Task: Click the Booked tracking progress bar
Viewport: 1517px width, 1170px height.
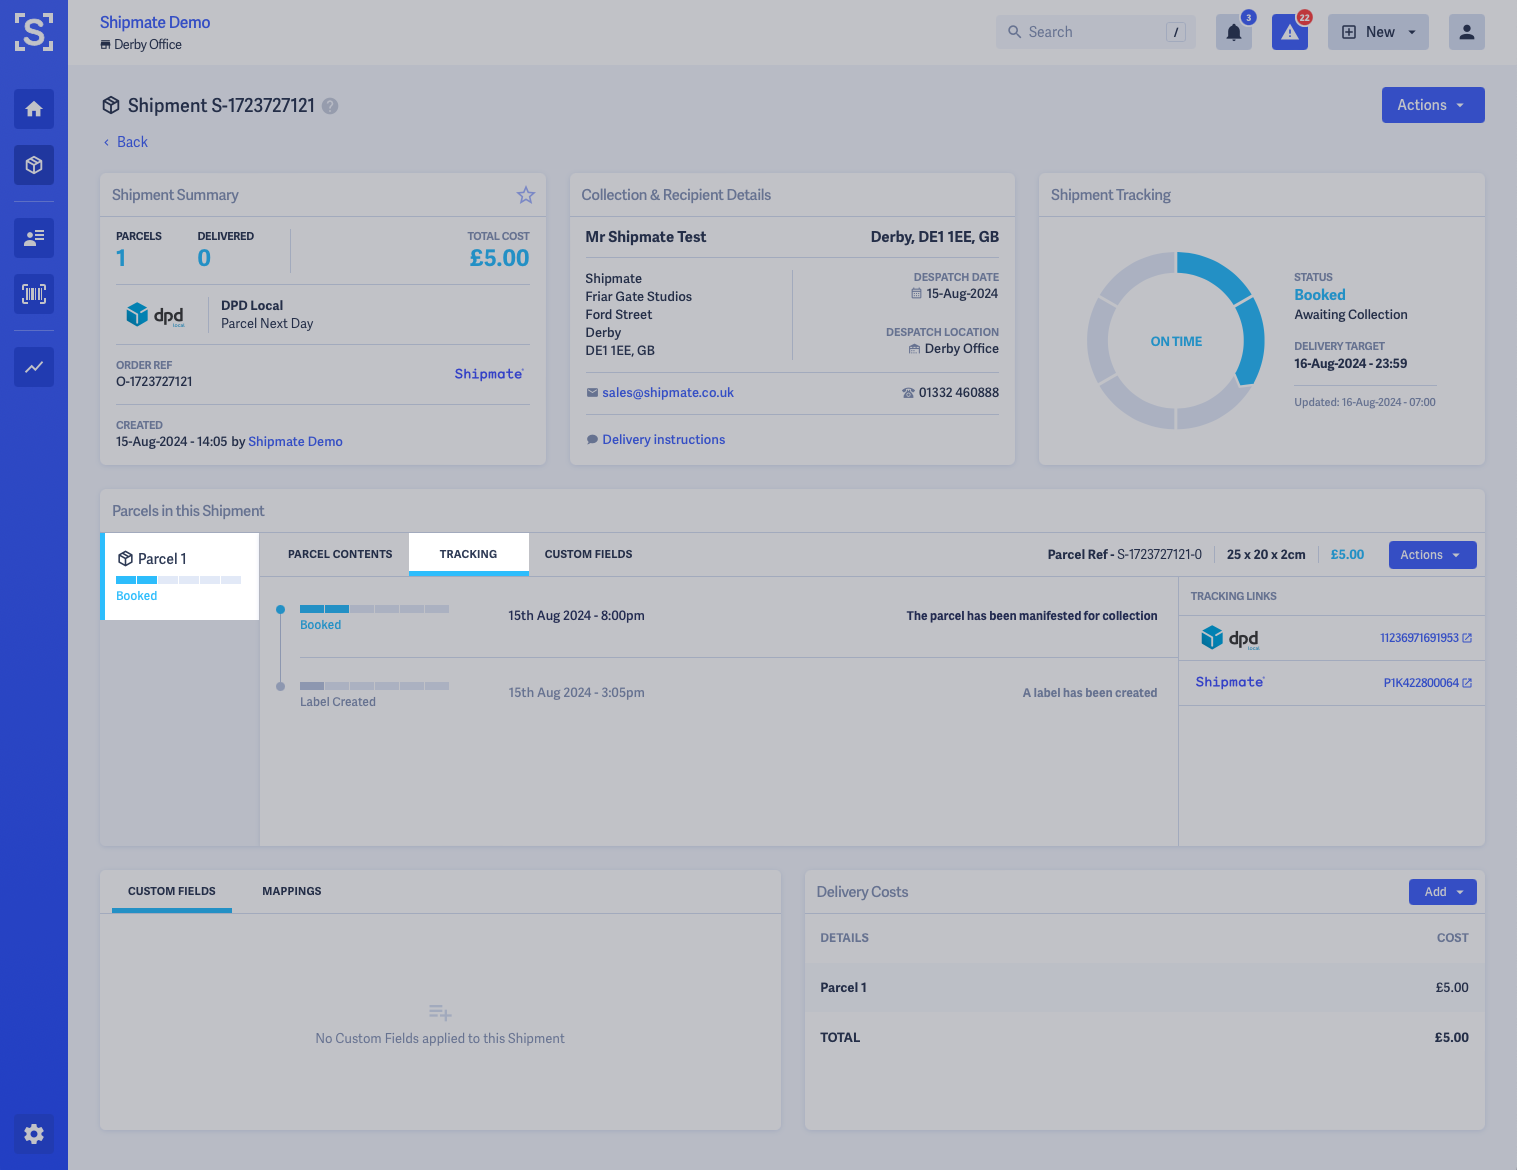Action: tap(374, 609)
